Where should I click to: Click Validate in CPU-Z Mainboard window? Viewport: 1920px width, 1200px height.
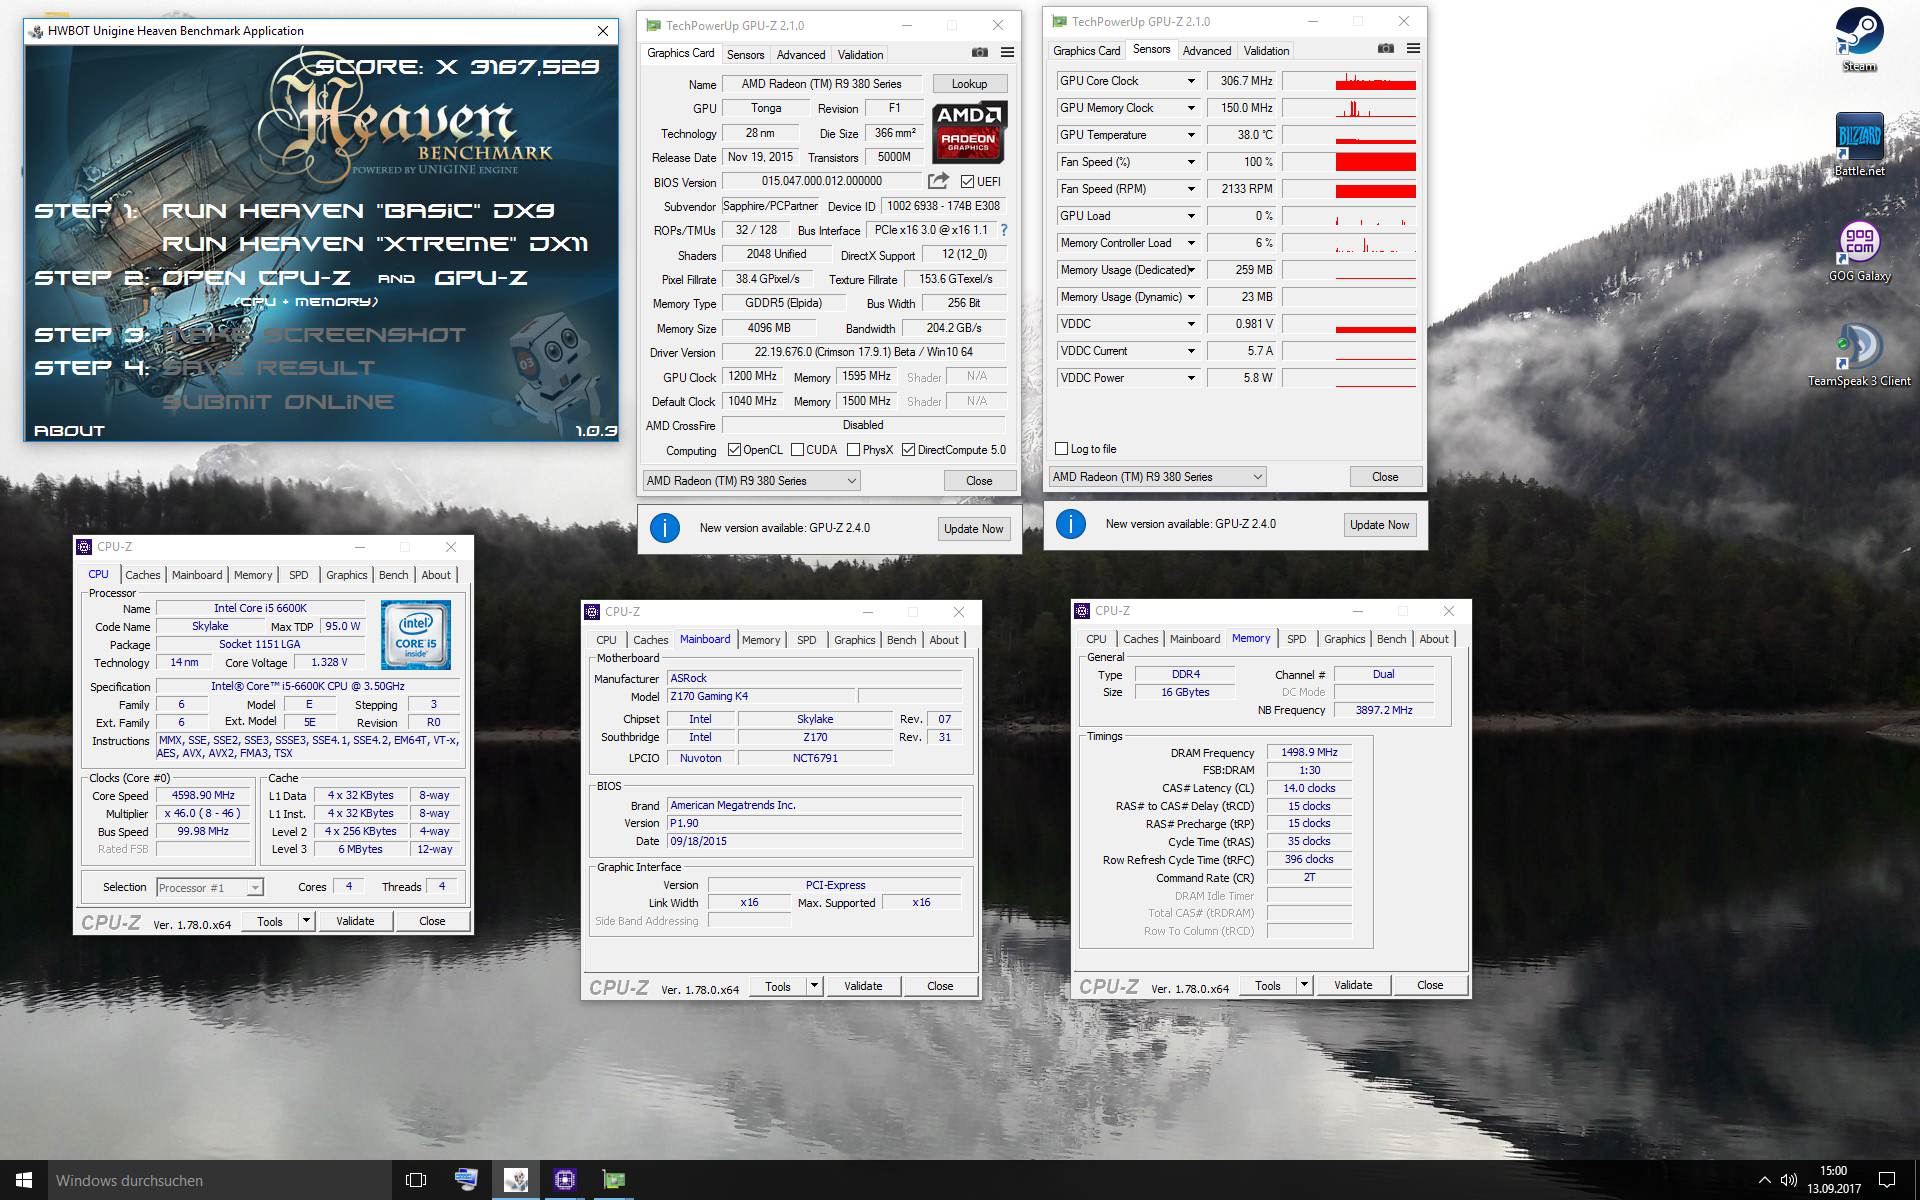(x=863, y=986)
